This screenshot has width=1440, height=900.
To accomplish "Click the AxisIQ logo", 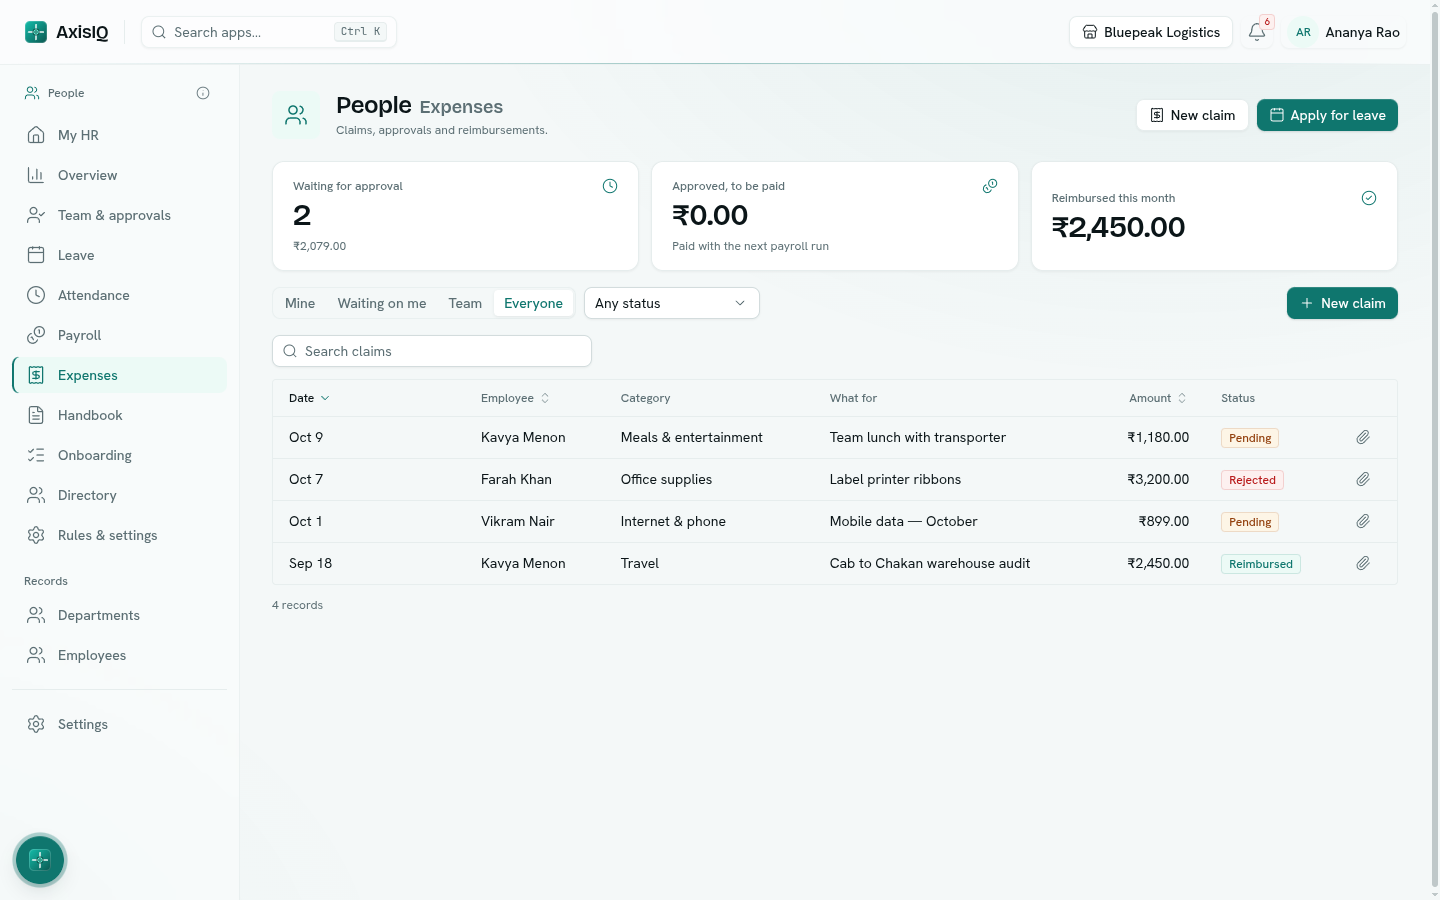I will click(x=67, y=32).
